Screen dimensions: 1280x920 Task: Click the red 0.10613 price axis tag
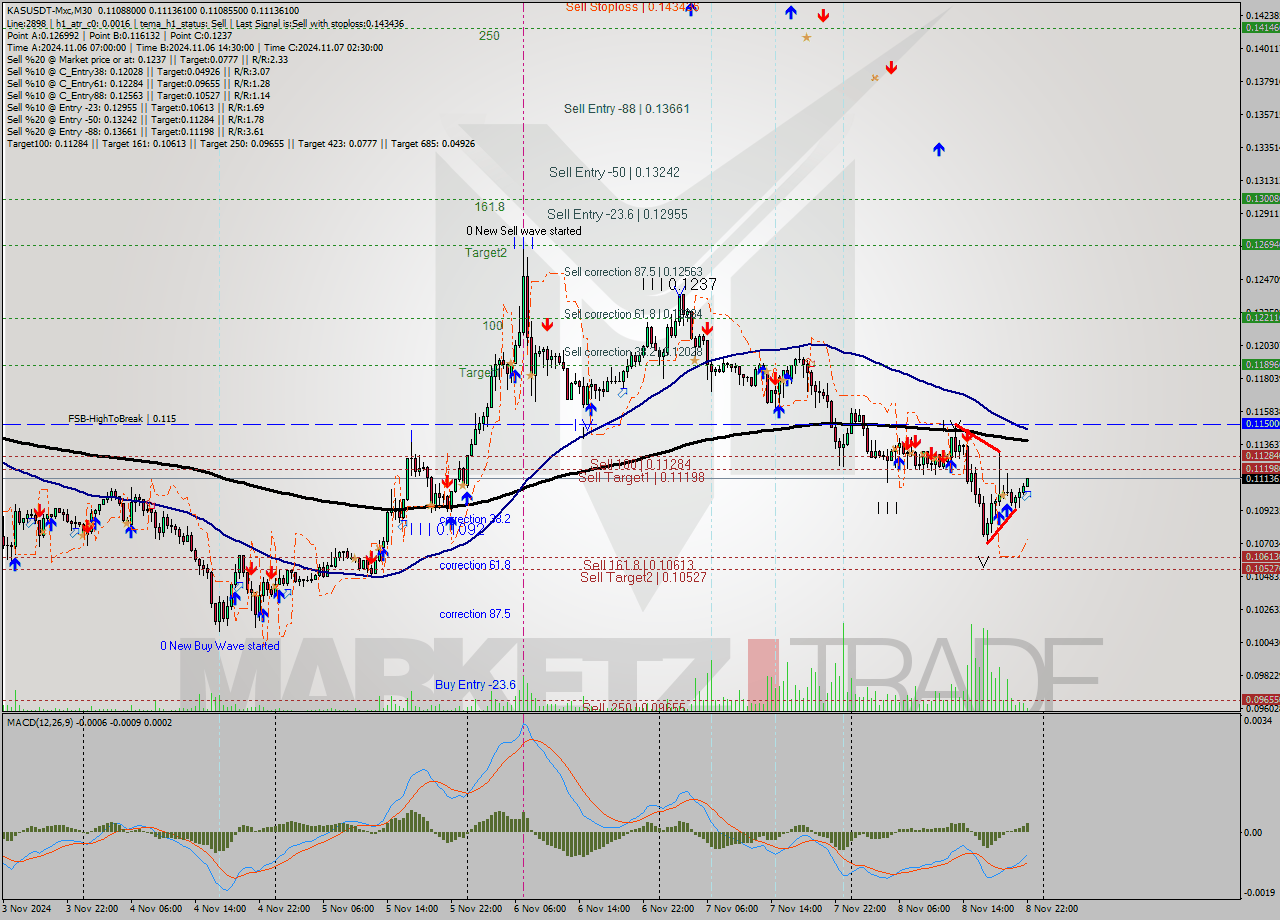[1260, 557]
